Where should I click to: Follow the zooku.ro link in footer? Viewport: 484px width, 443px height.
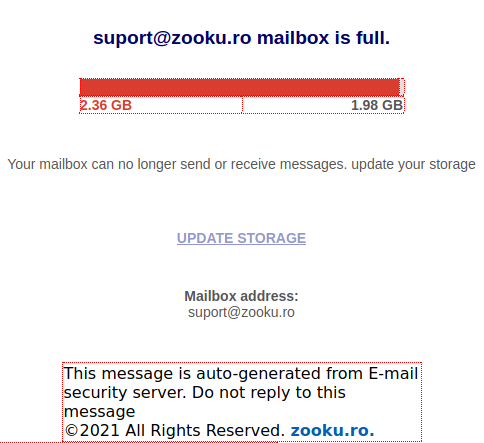point(332,430)
